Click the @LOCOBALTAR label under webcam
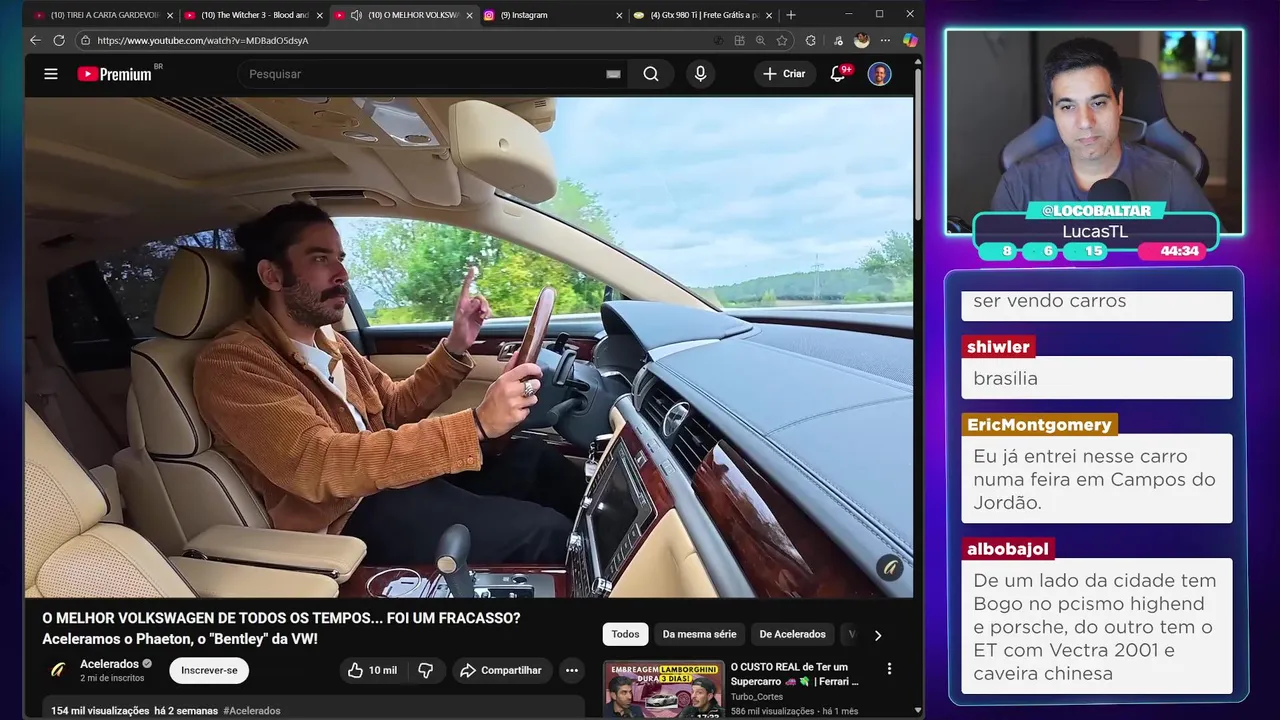 click(1096, 211)
